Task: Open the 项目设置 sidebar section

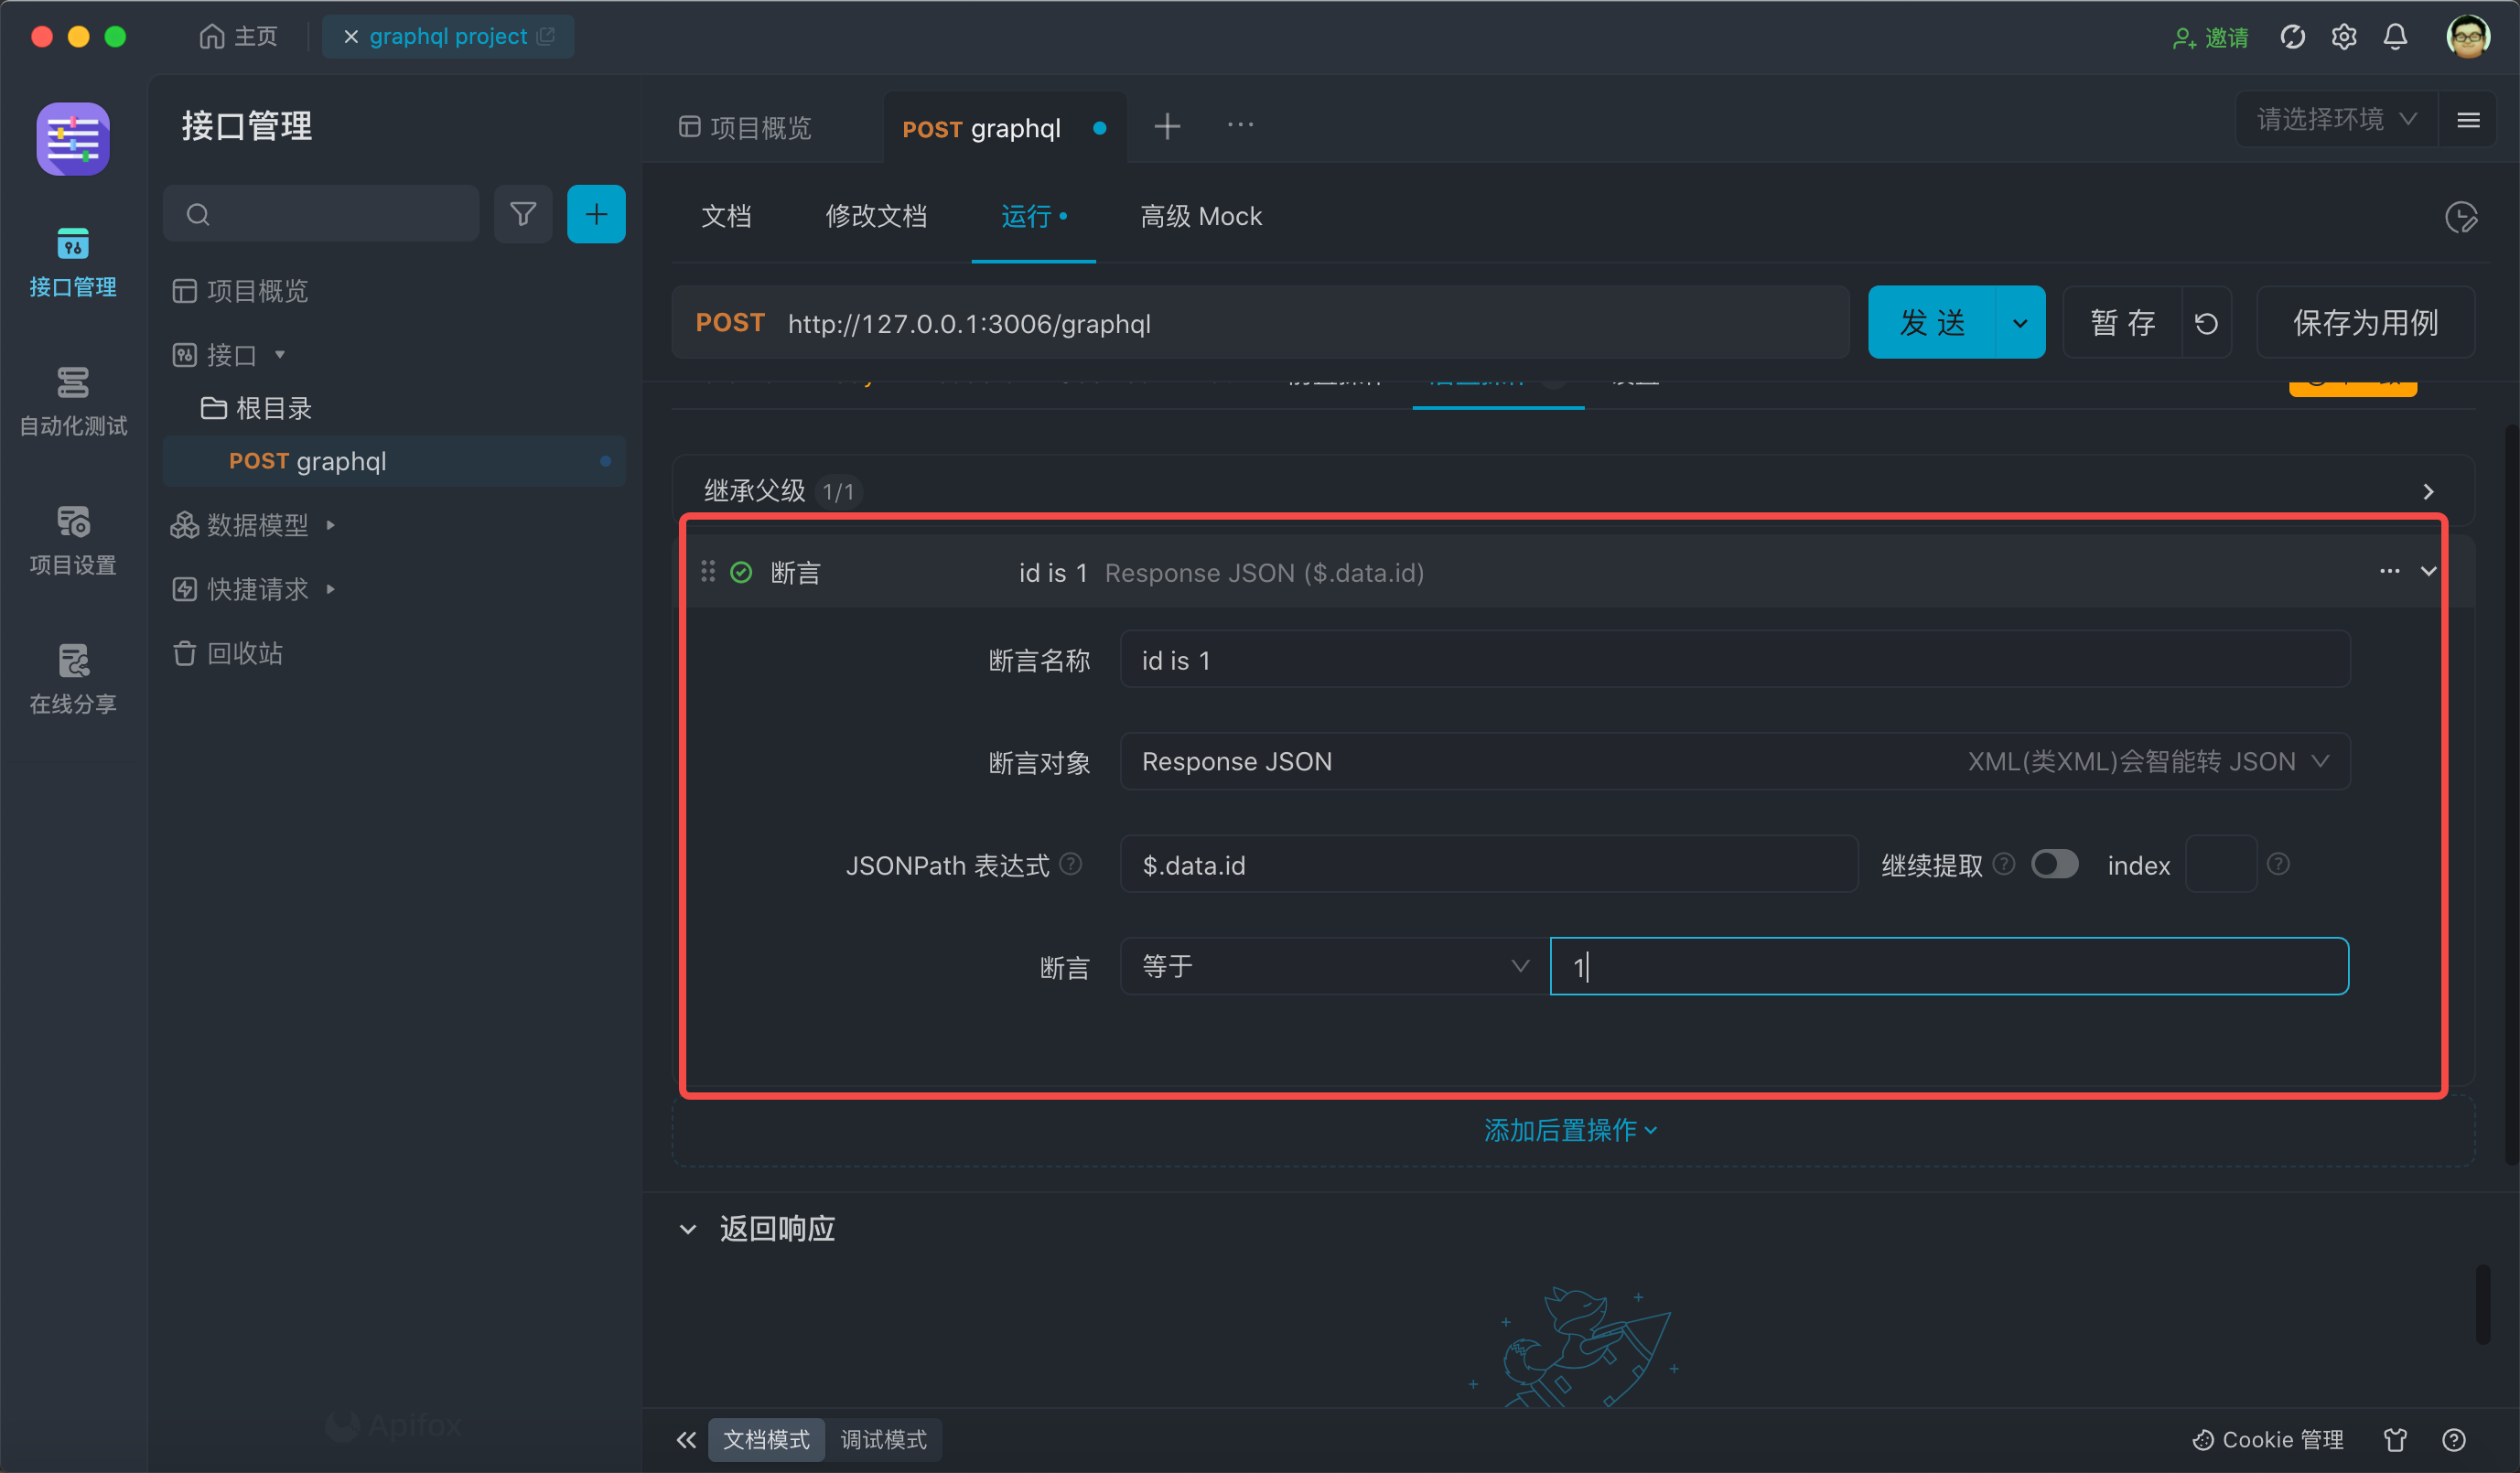Action: pos(73,540)
